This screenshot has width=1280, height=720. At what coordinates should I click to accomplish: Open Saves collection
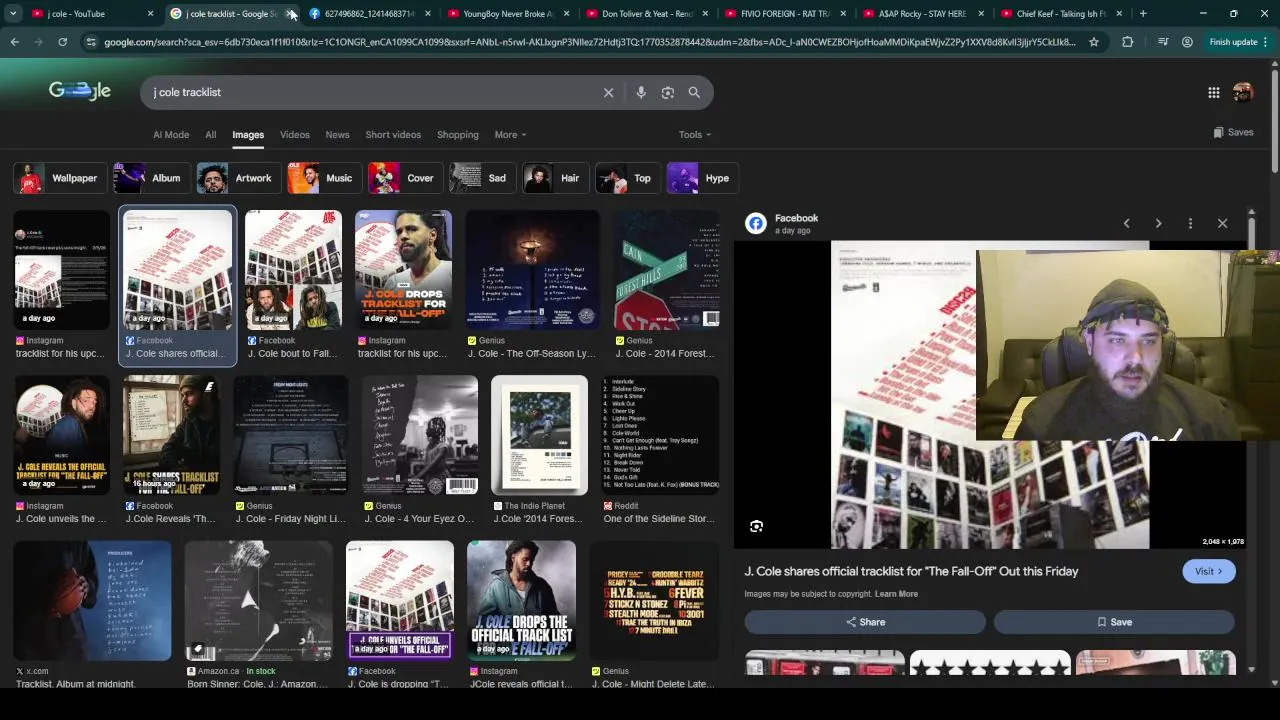[1233, 132]
